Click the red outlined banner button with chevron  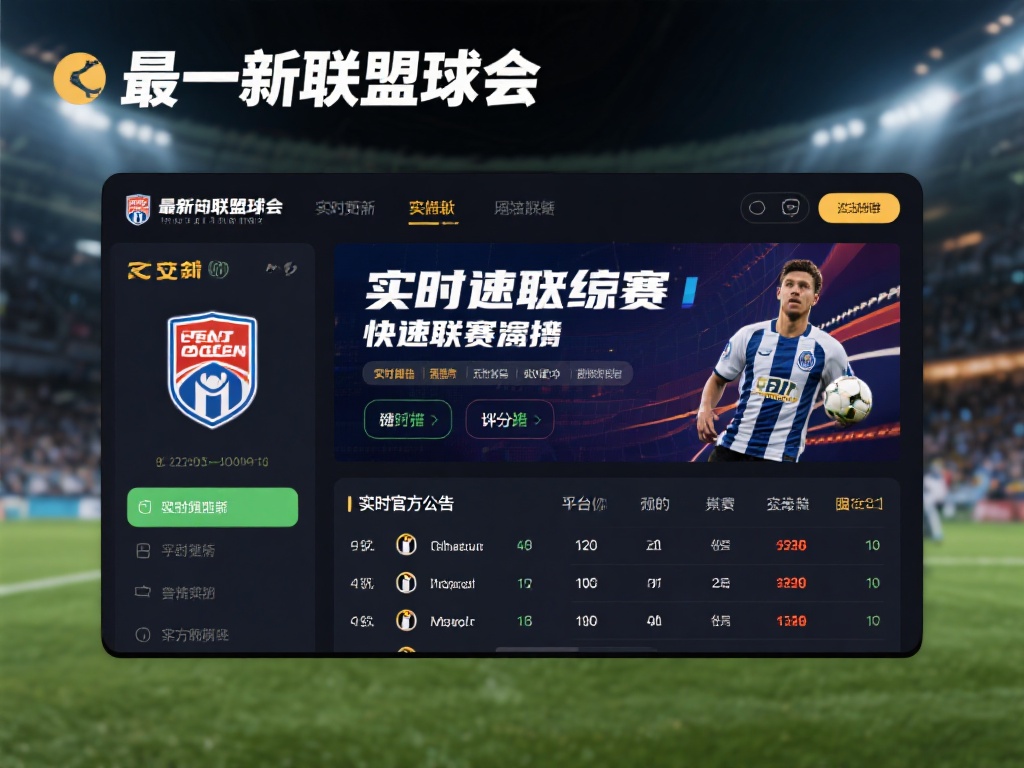coord(510,419)
